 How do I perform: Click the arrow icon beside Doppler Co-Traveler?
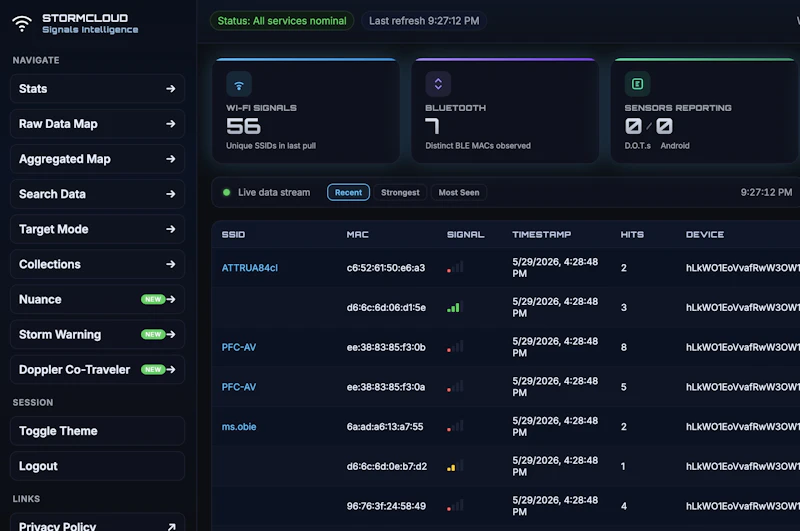pyautogui.click(x=171, y=369)
